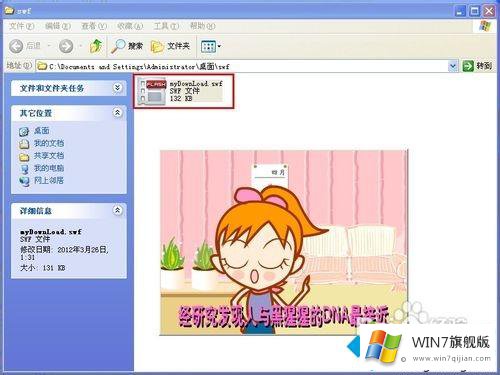The height and width of the screenshot is (375, 500).
Task: Open My Network Places icon
Action: pyautogui.click(x=24, y=181)
